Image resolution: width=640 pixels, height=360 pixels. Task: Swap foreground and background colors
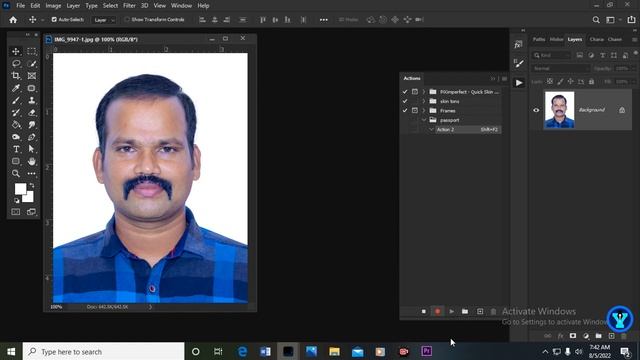click(32, 186)
